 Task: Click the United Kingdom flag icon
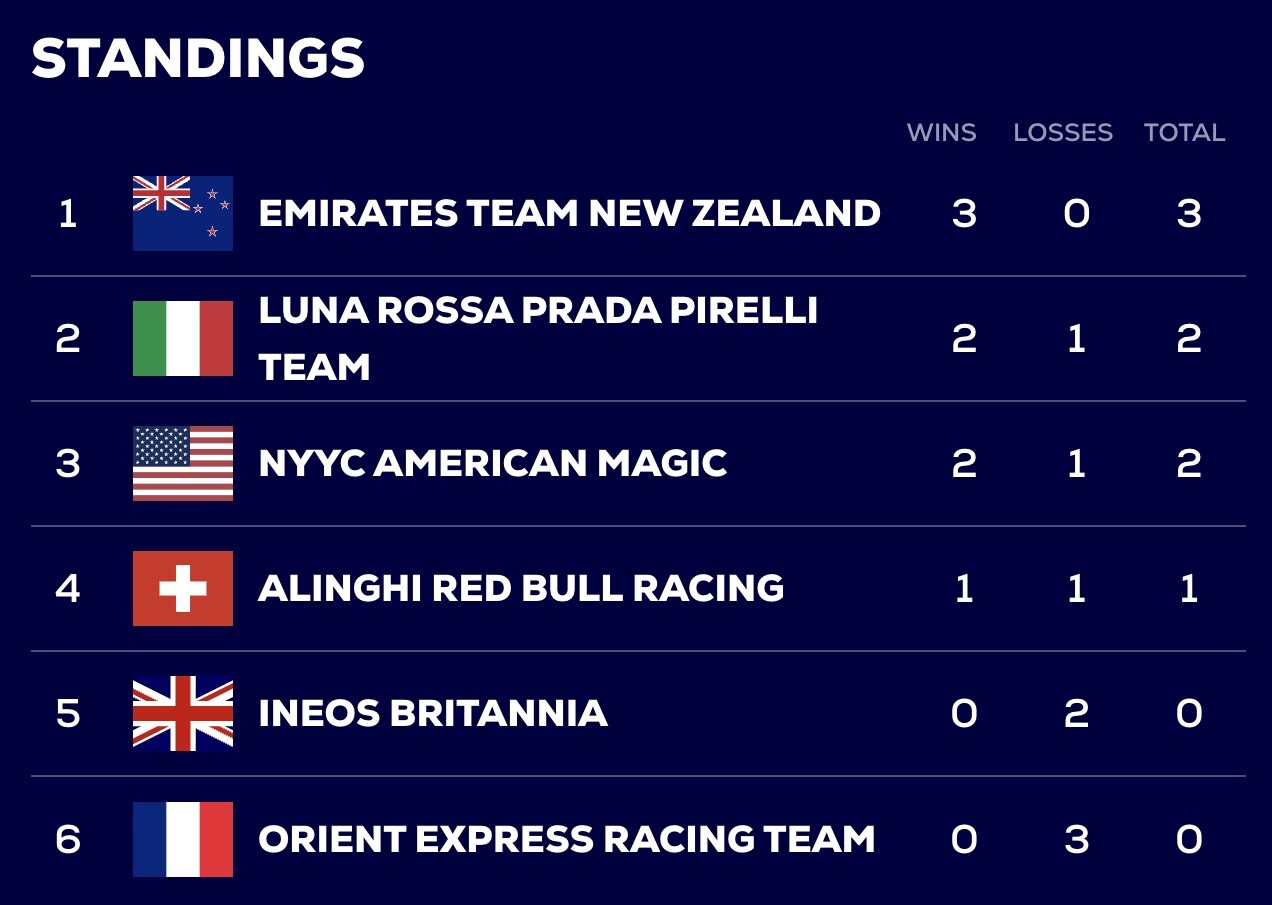(183, 713)
